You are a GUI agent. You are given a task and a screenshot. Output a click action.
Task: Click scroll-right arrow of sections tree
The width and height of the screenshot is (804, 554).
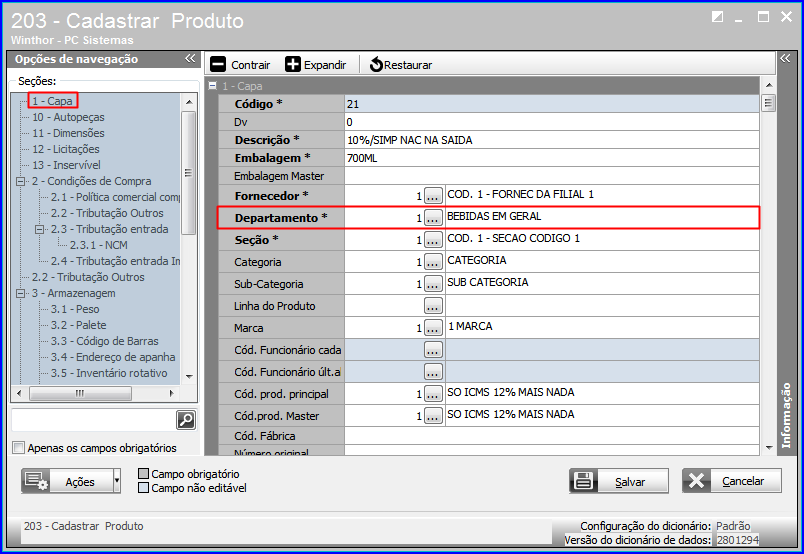tap(171, 393)
